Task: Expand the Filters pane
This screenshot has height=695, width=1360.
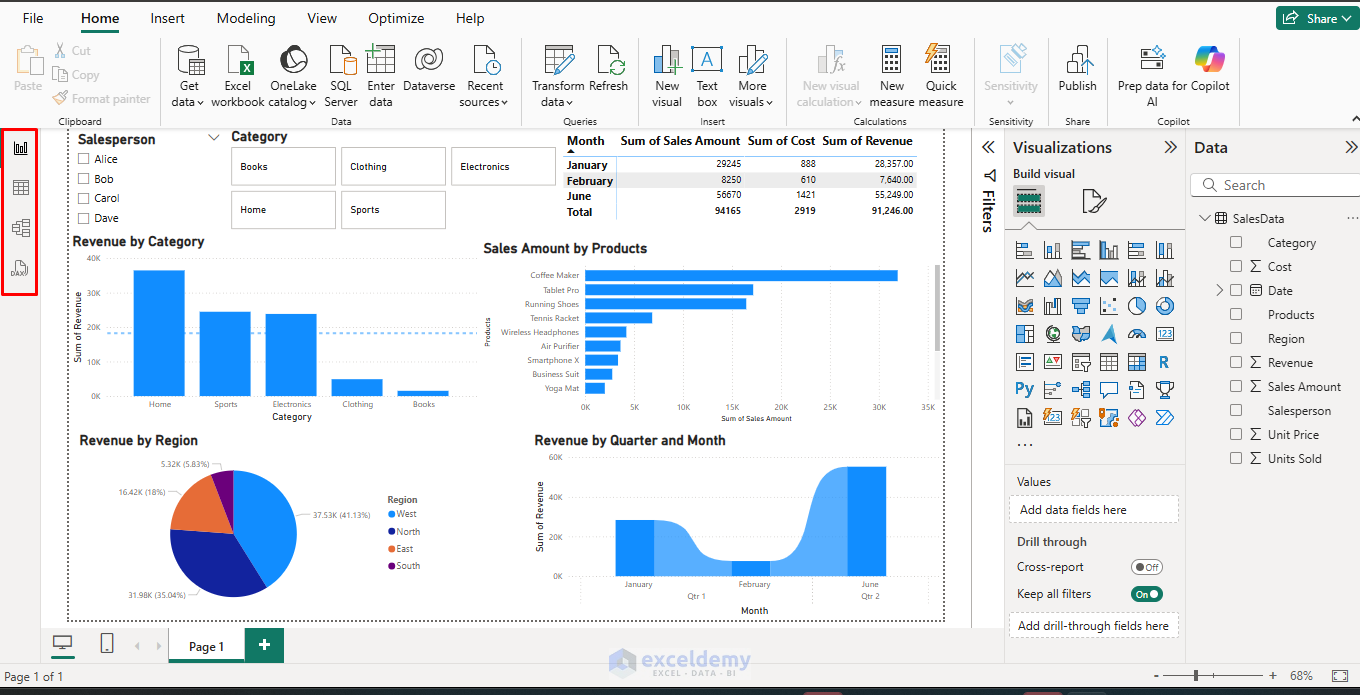Action: click(x=988, y=147)
